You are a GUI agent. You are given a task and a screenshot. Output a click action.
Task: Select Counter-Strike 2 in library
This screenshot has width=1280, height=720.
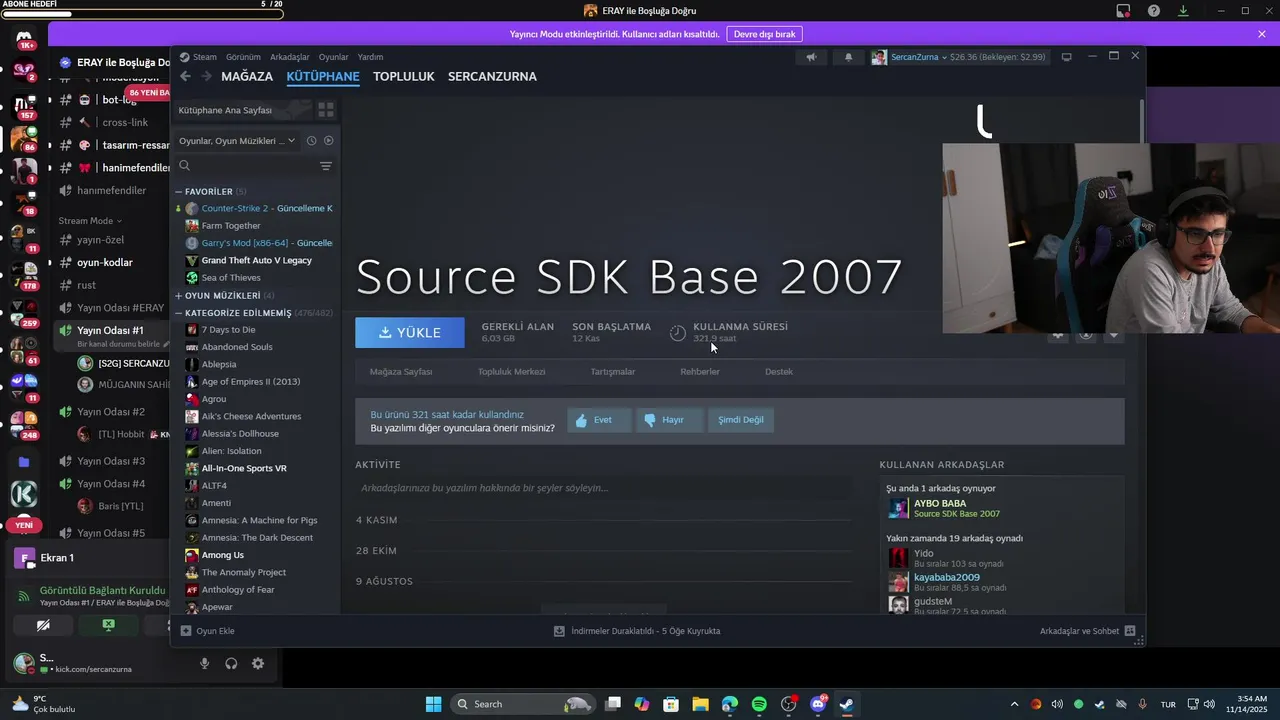point(257,209)
